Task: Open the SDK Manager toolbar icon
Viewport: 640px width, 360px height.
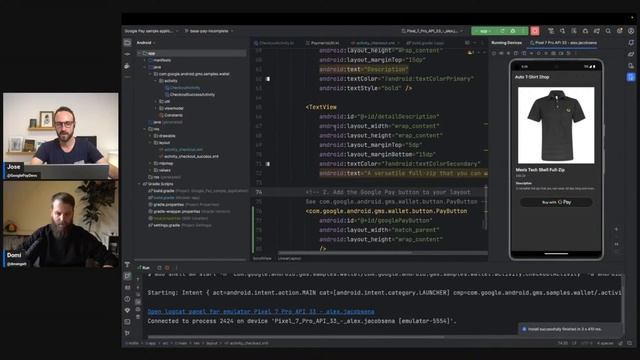Action: coord(585,31)
